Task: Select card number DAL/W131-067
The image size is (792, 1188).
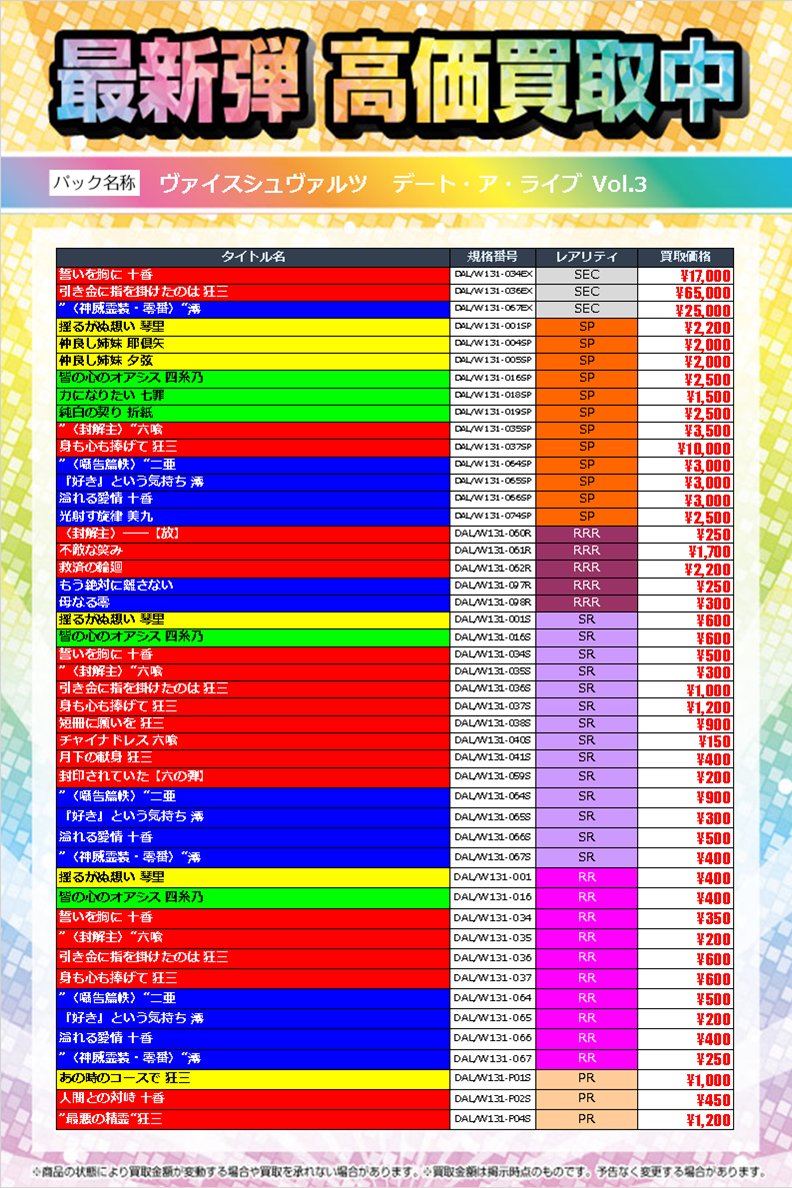Action: [492, 1058]
